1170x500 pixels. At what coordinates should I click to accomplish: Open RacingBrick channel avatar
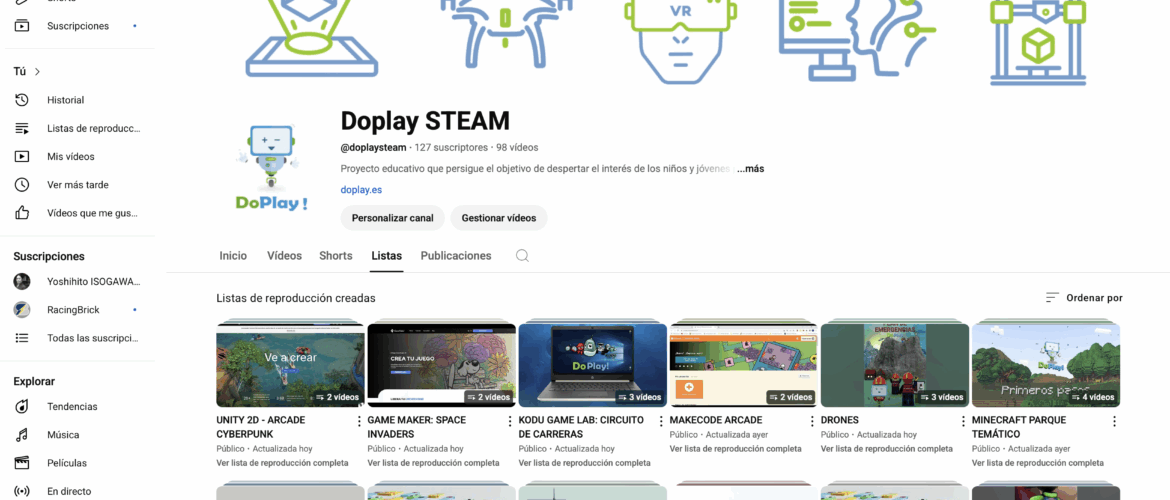click(22, 310)
